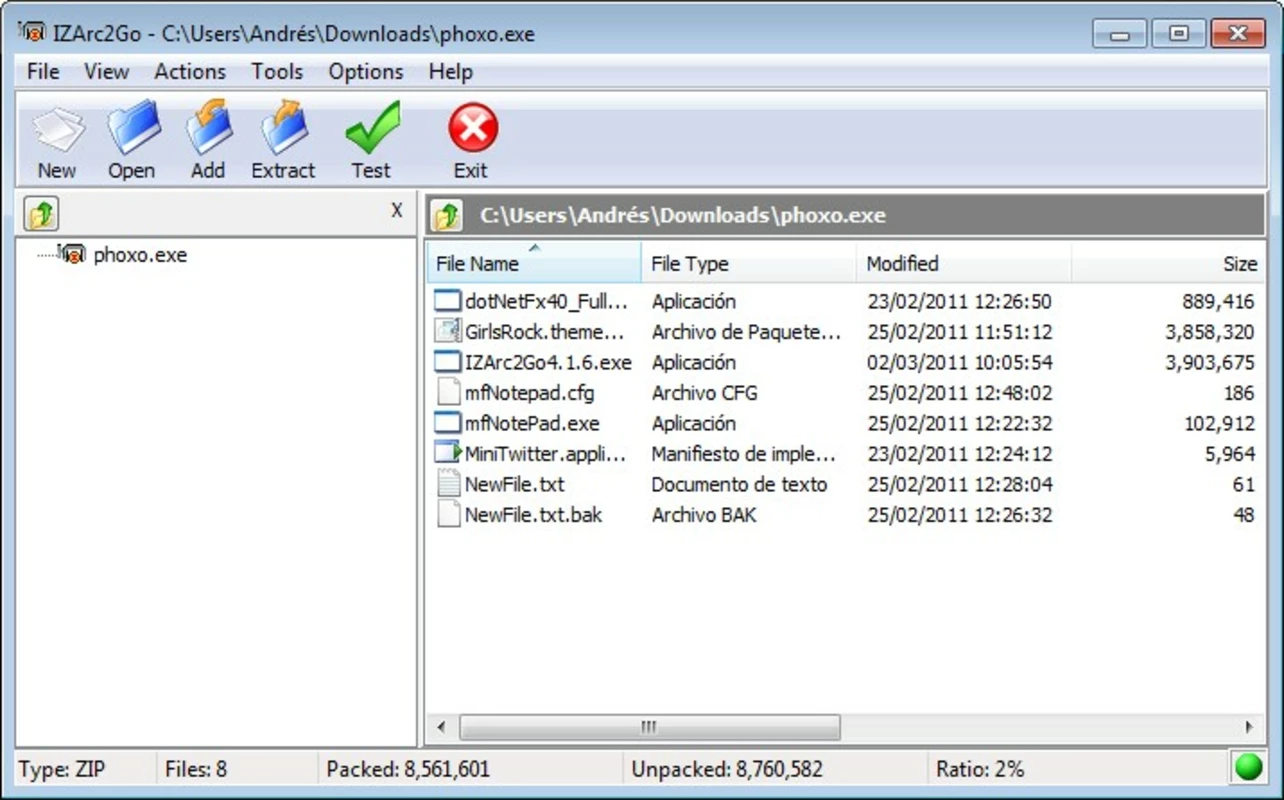Go up a folder in the left tree pane
The image size is (1284, 800).
pyautogui.click(x=41, y=214)
